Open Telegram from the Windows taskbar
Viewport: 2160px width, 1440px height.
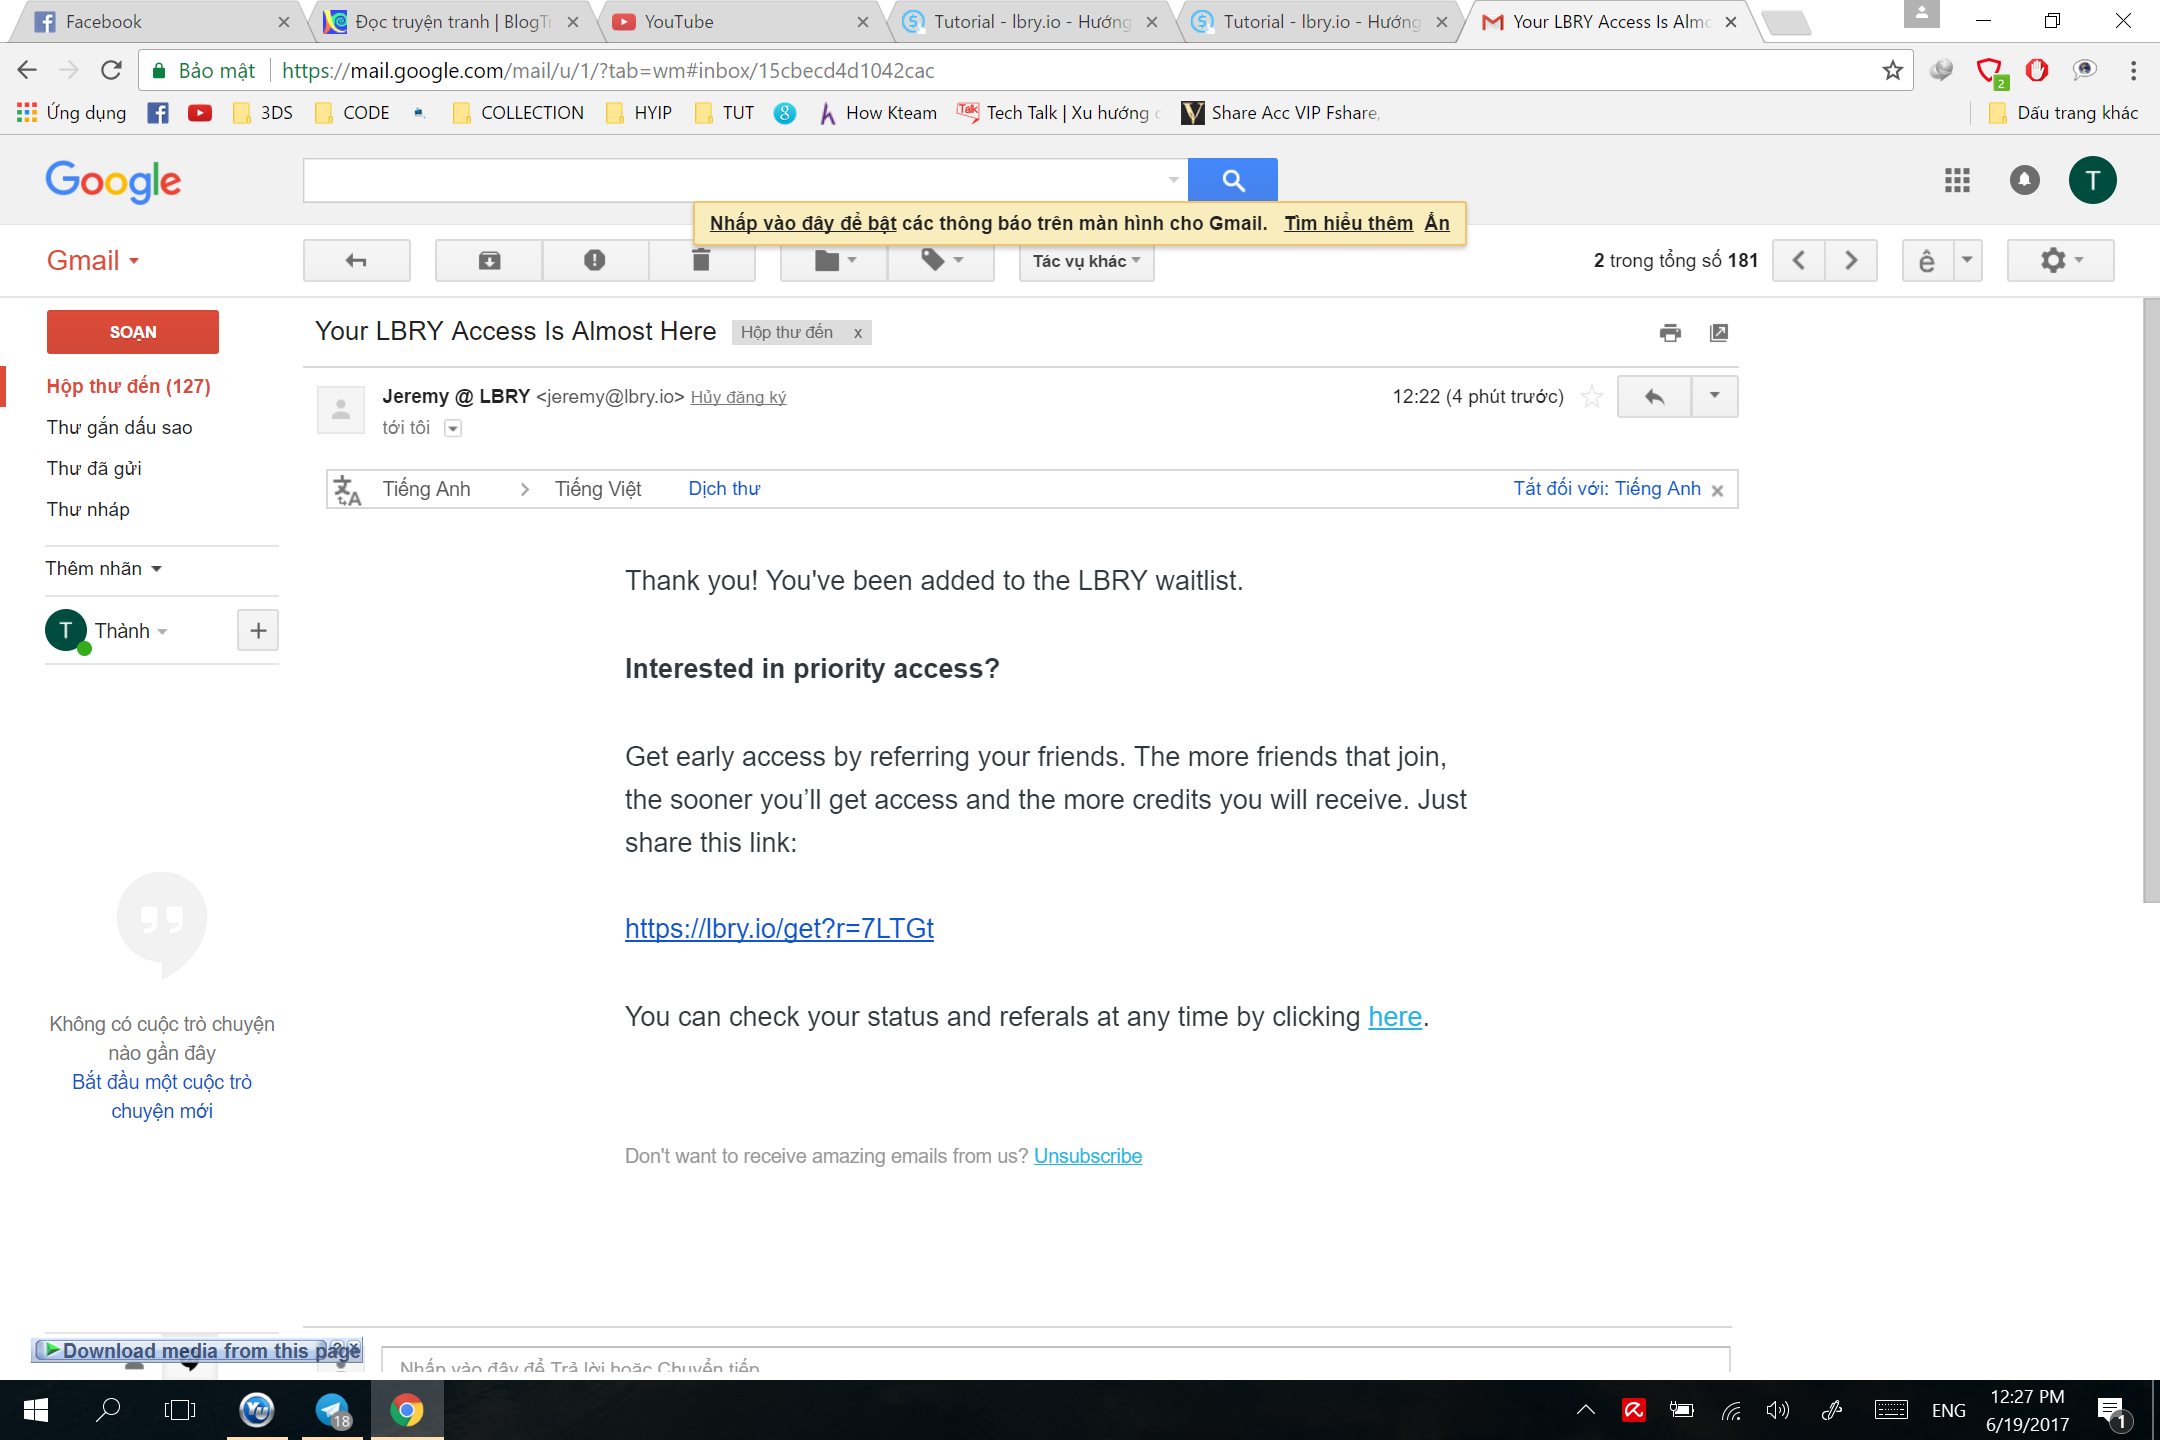(332, 1410)
